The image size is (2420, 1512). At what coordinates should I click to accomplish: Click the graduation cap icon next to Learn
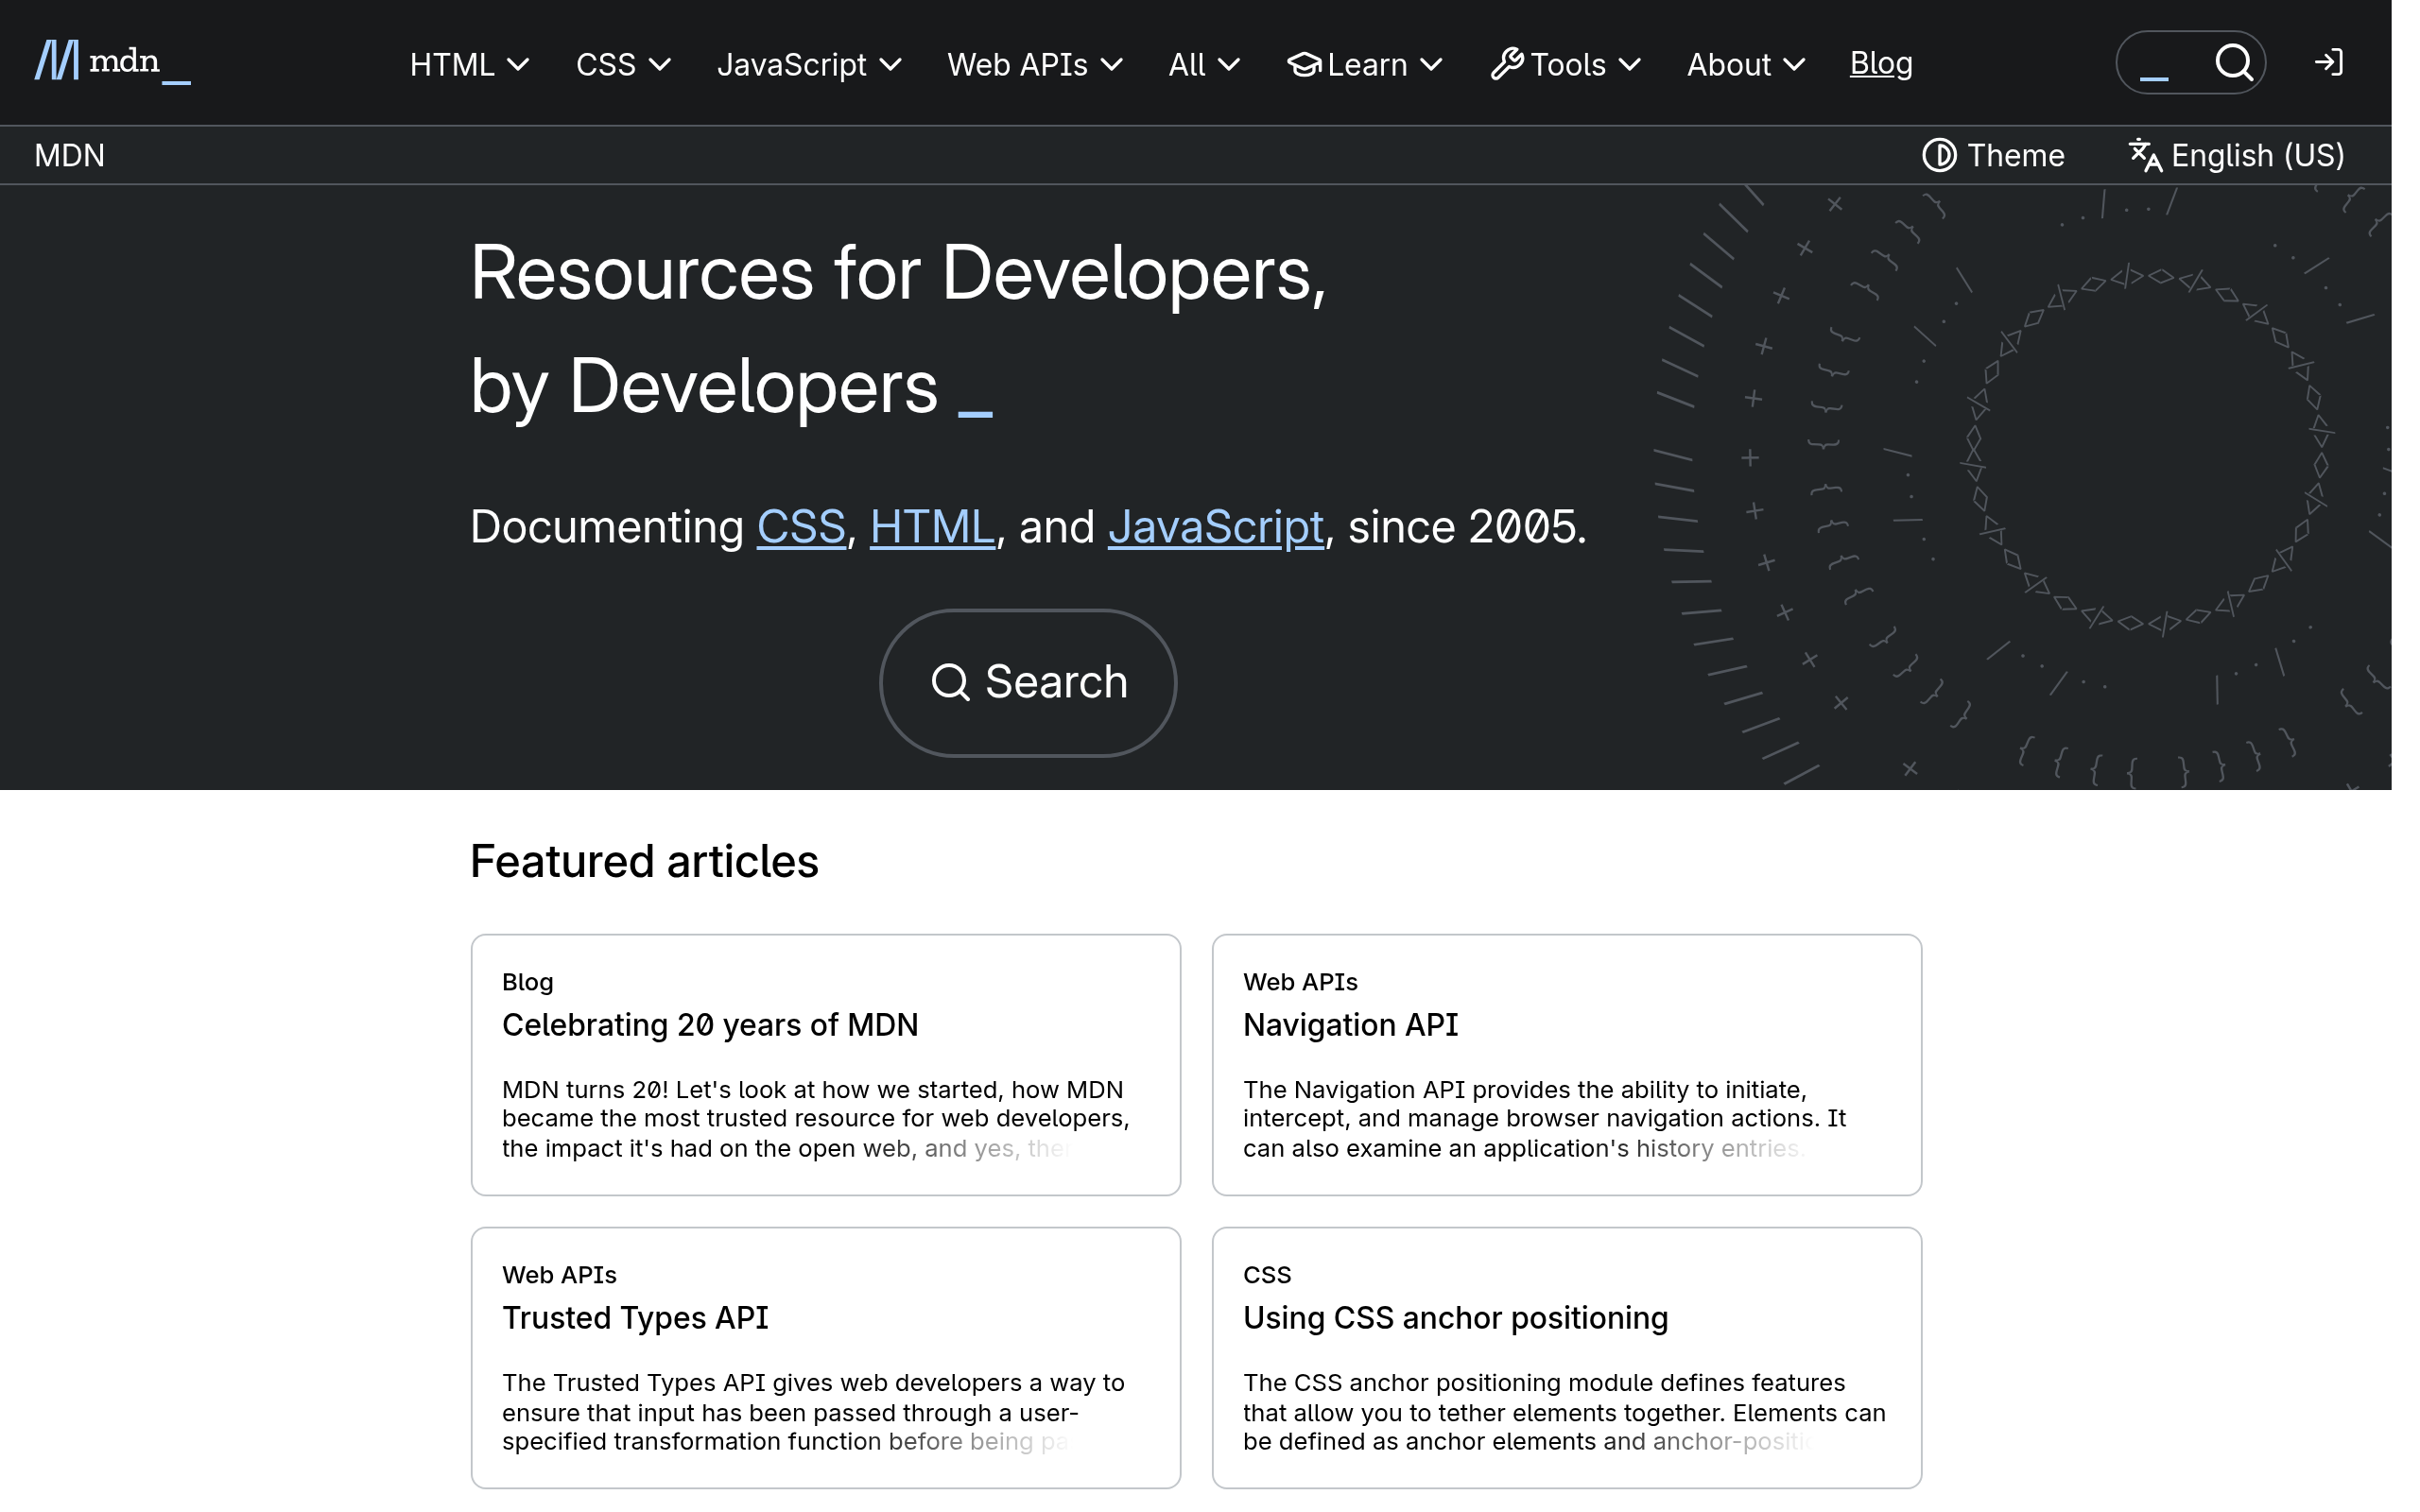tap(1303, 64)
